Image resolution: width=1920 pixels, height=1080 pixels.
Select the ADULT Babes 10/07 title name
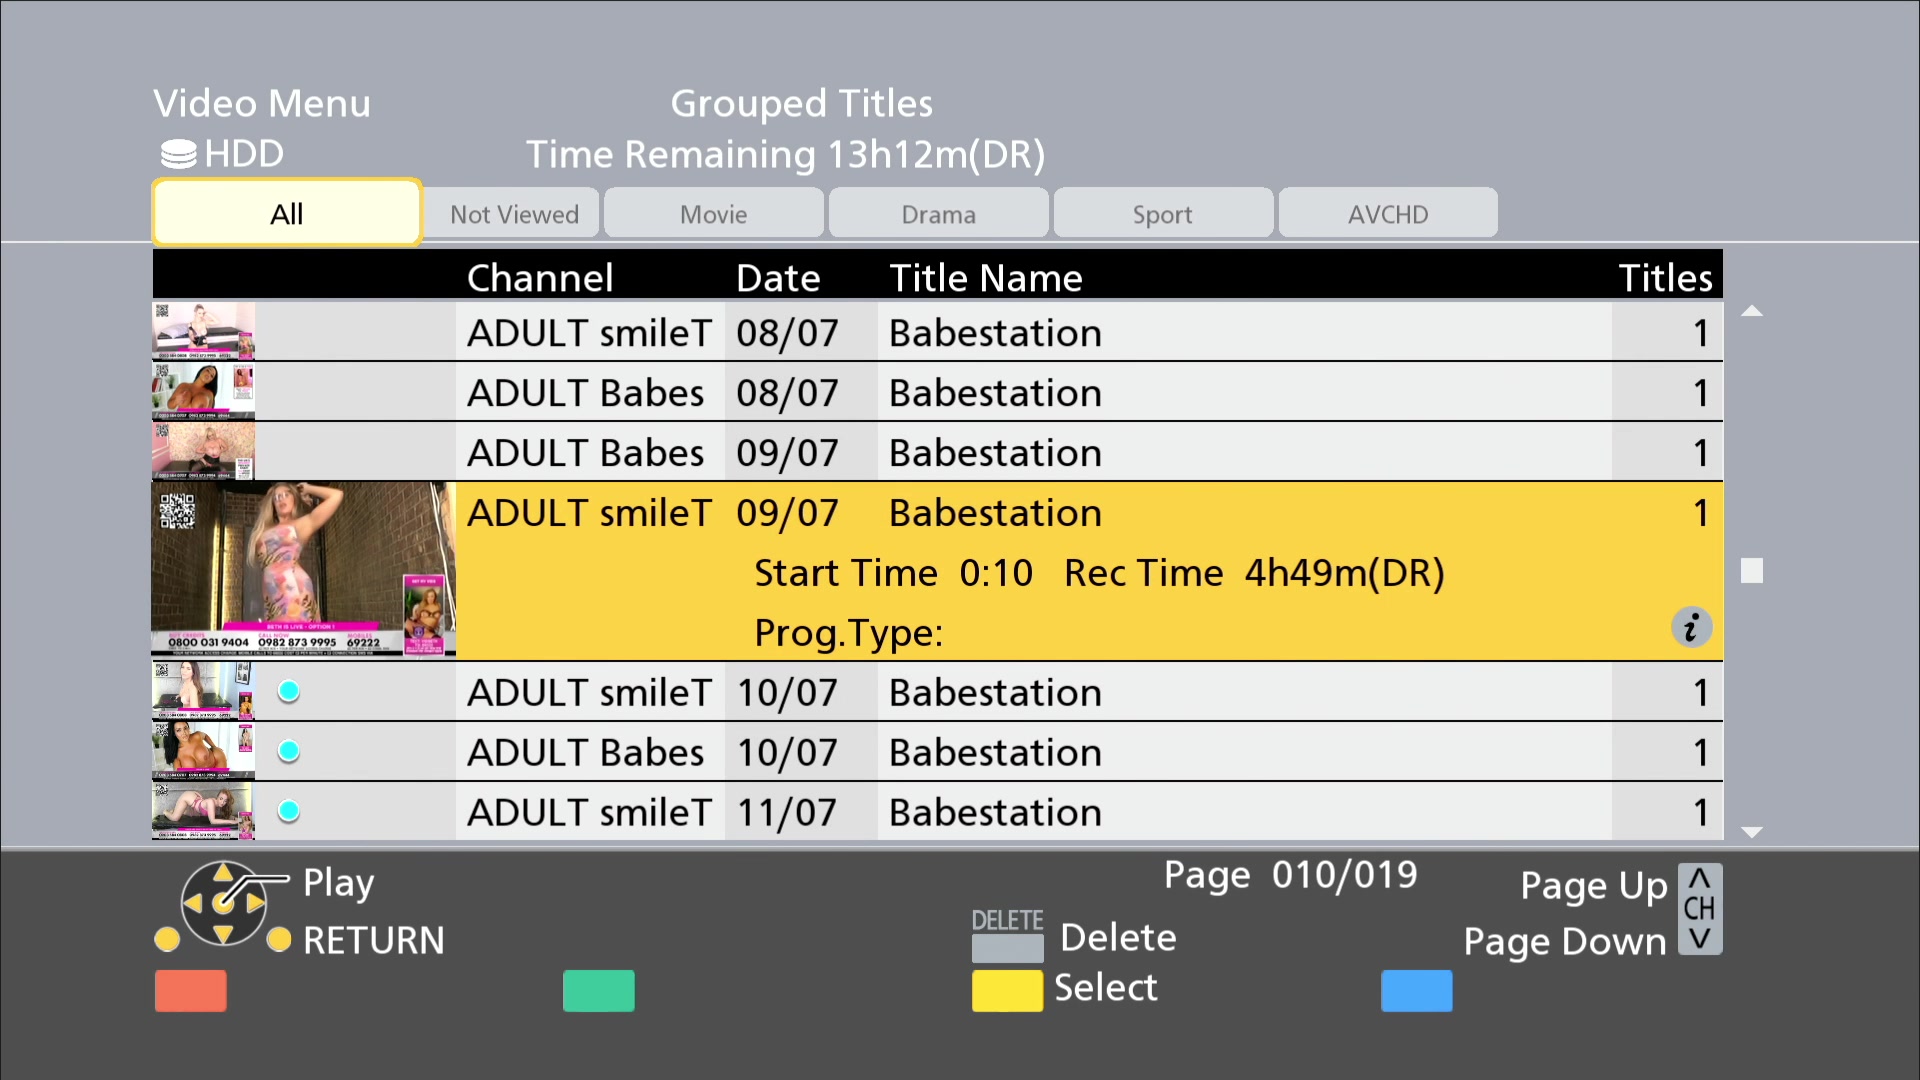pyautogui.click(x=995, y=752)
